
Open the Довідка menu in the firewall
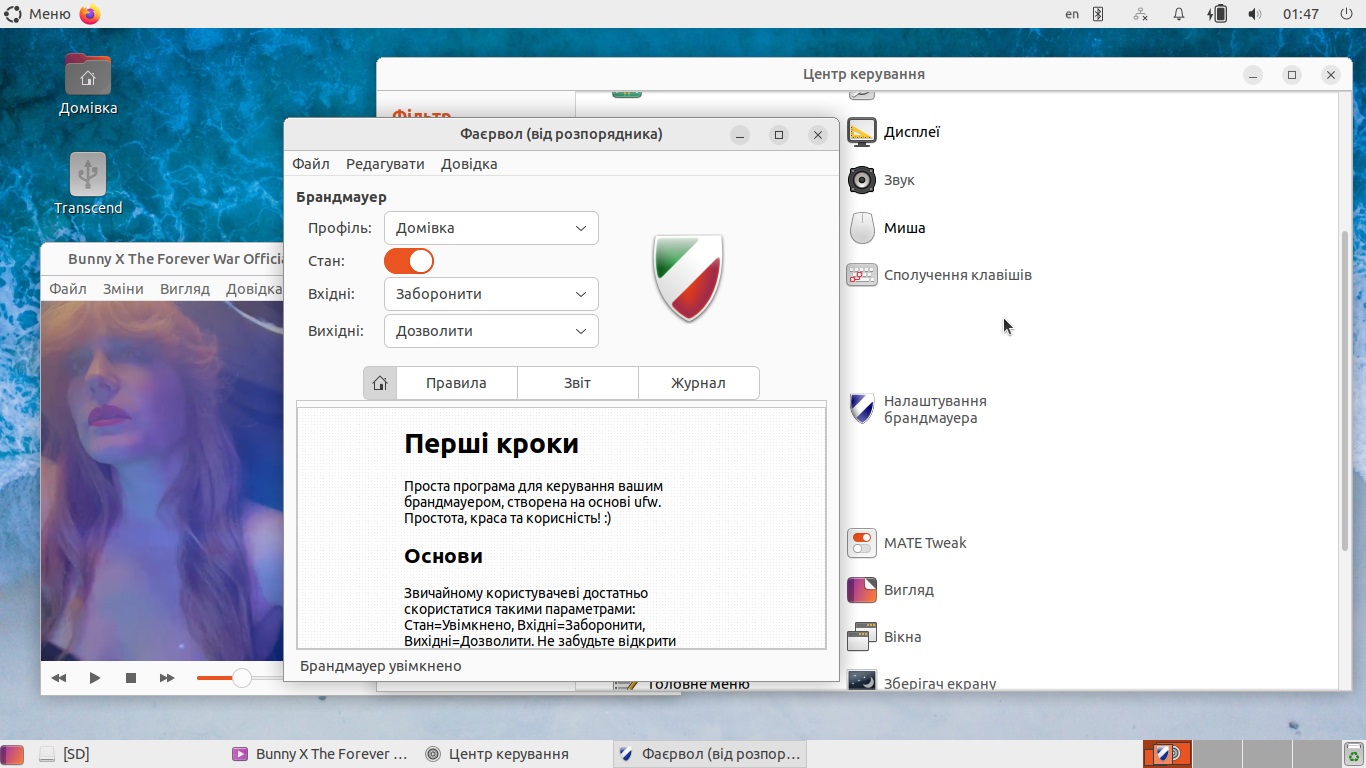tap(469, 164)
